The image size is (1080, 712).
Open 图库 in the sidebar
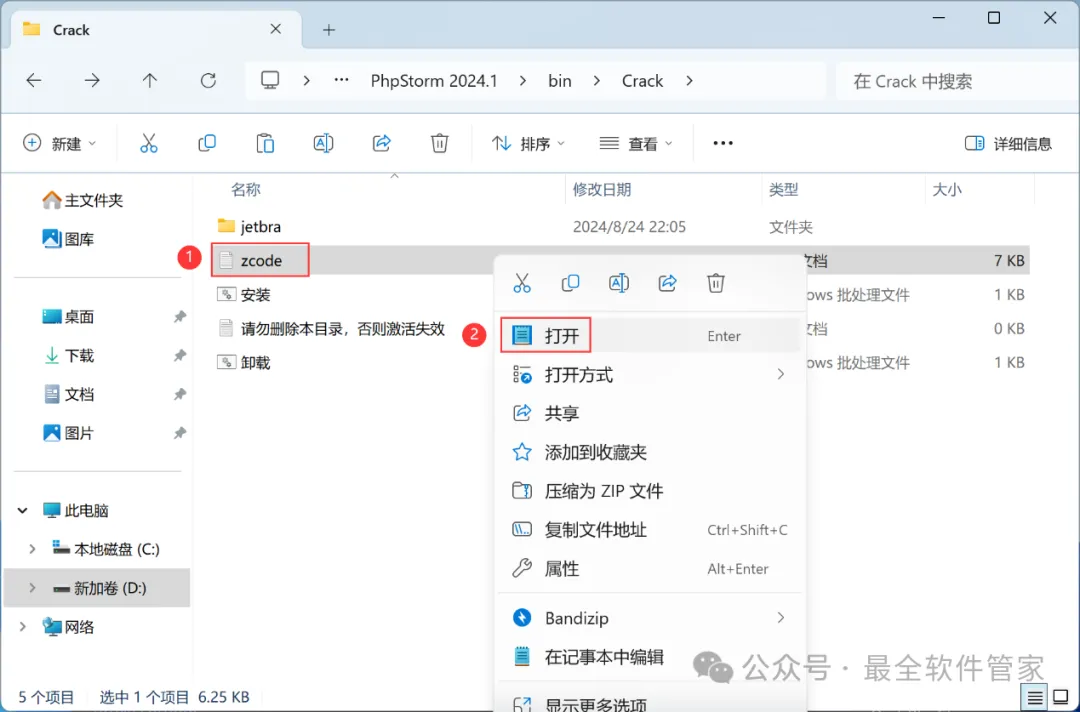tap(68, 239)
